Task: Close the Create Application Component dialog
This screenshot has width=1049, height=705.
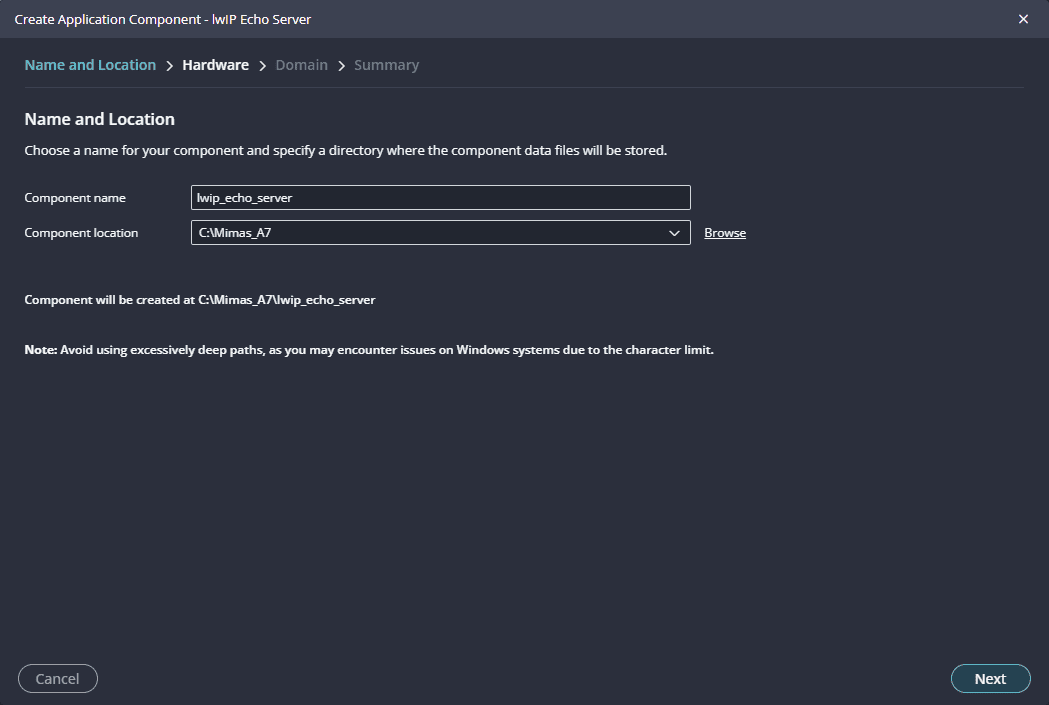Action: (1023, 19)
